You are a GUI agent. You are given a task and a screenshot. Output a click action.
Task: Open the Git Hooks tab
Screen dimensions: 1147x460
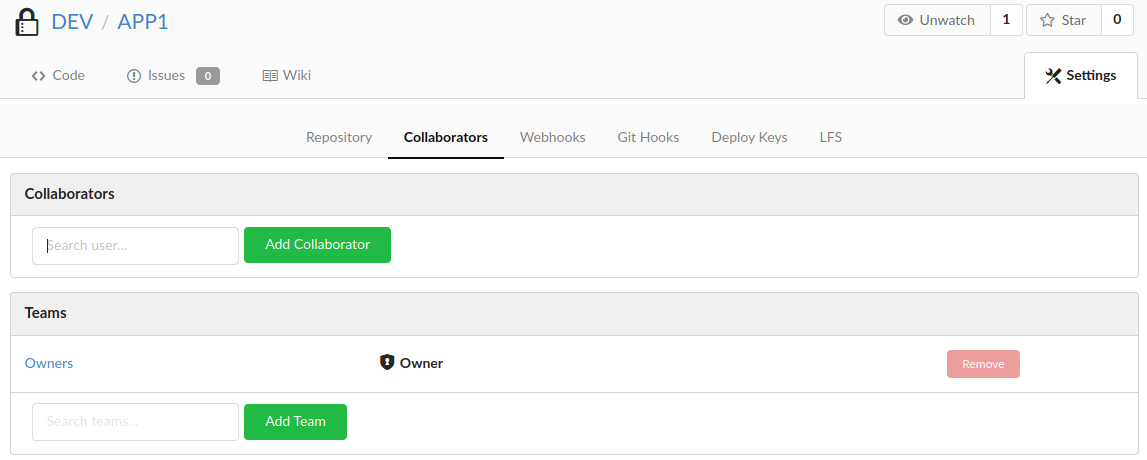pos(648,137)
